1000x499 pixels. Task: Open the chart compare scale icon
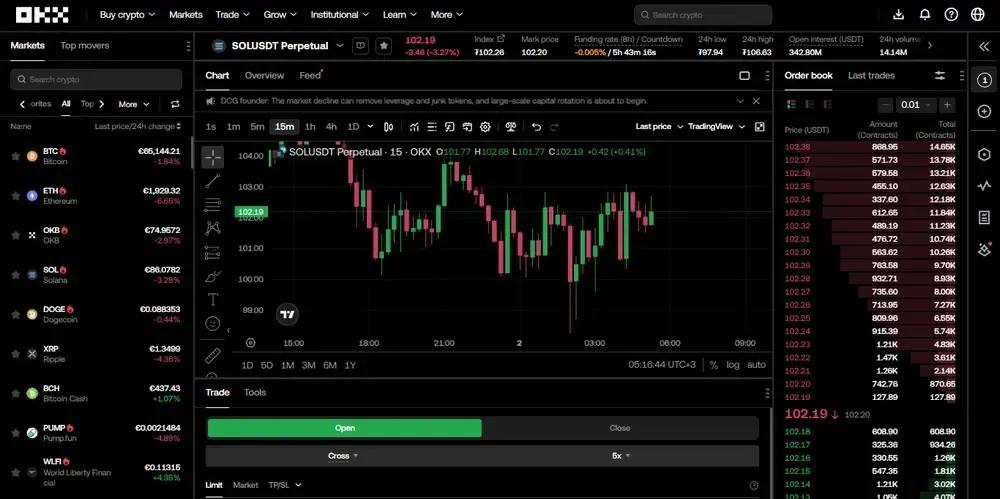510,127
